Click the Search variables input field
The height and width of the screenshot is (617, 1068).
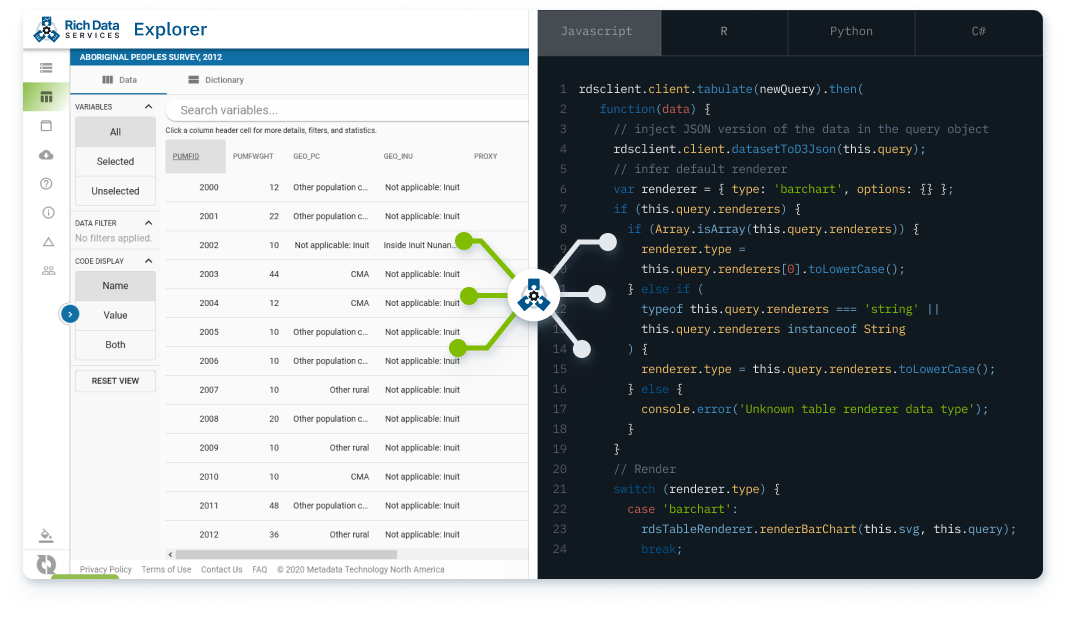click(345, 110)
